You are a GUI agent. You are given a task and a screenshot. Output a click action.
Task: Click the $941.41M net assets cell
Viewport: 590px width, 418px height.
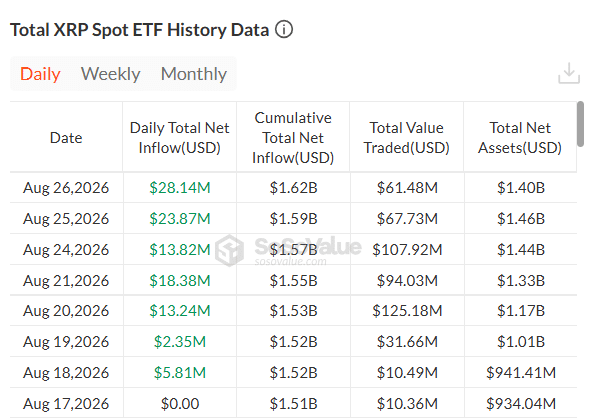(x=521, y=372)
